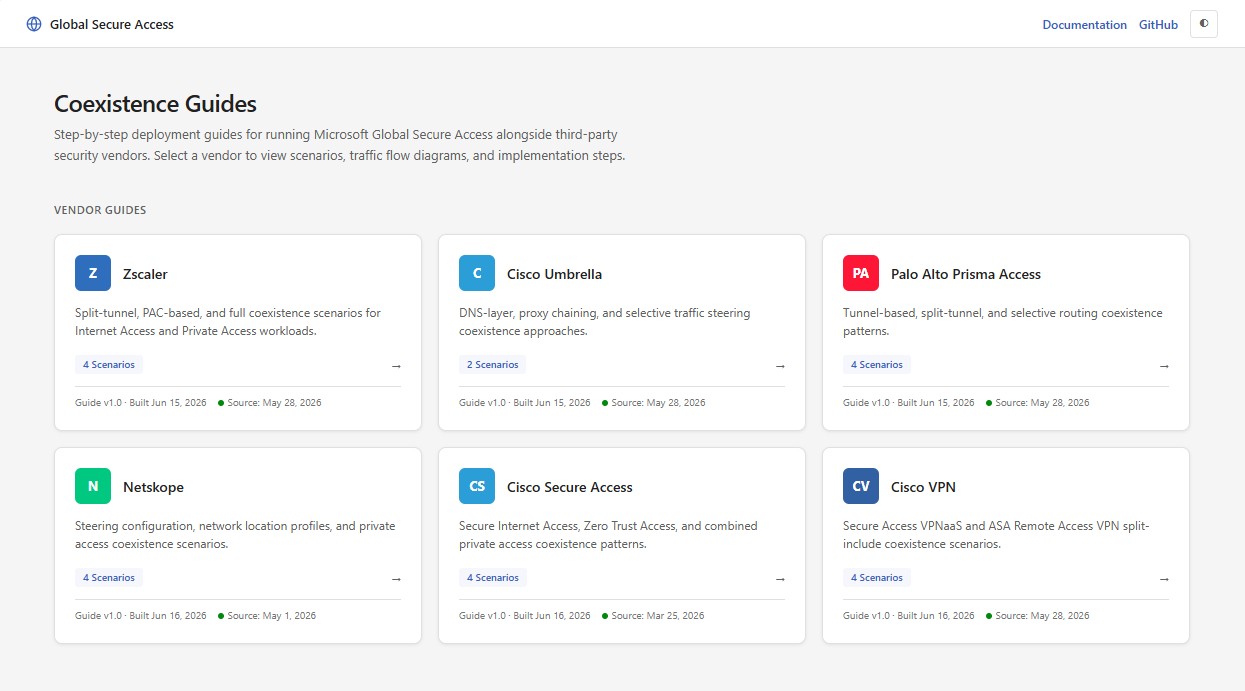Click the Netskope N logo icon
This screenshot has width=1245, height=691.
[93, 486]
